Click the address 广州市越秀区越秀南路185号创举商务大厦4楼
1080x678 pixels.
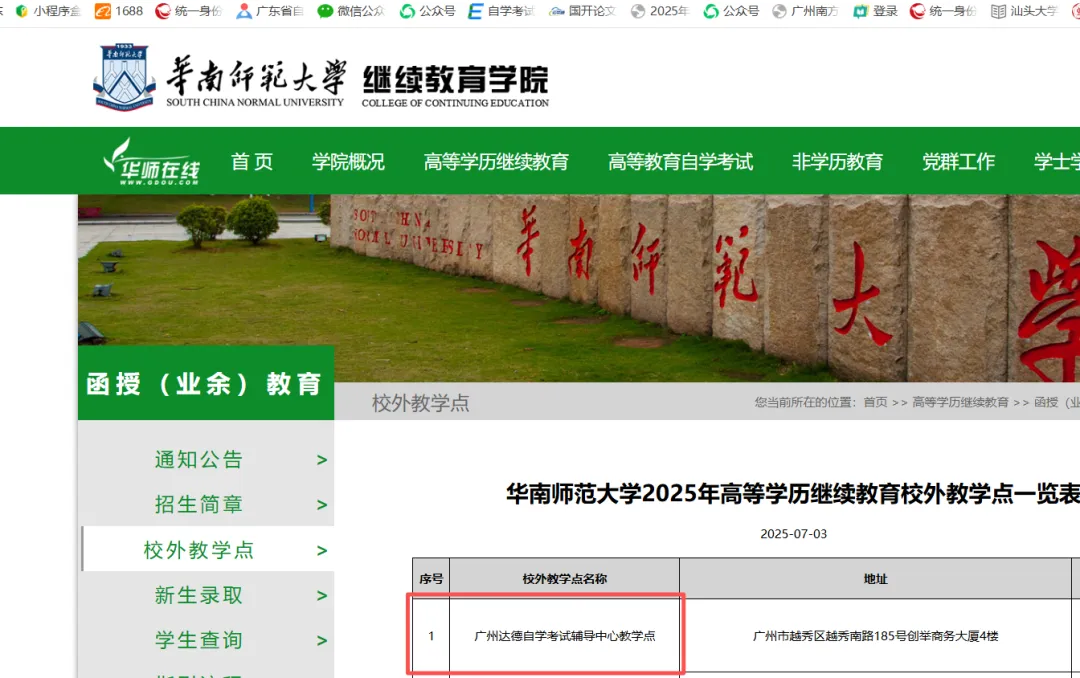click(875, 636)
